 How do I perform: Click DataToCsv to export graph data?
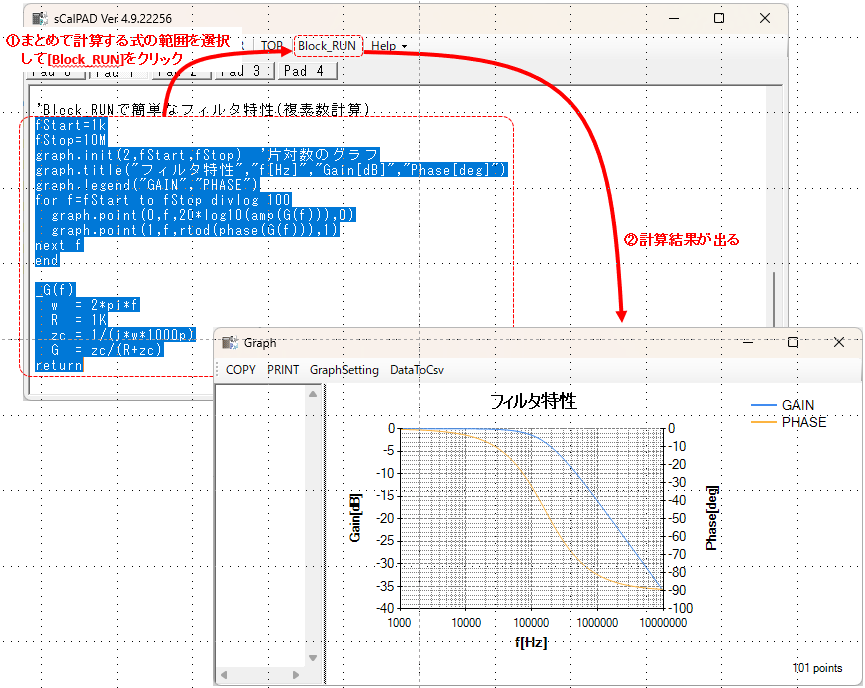[x=417, y=370]
